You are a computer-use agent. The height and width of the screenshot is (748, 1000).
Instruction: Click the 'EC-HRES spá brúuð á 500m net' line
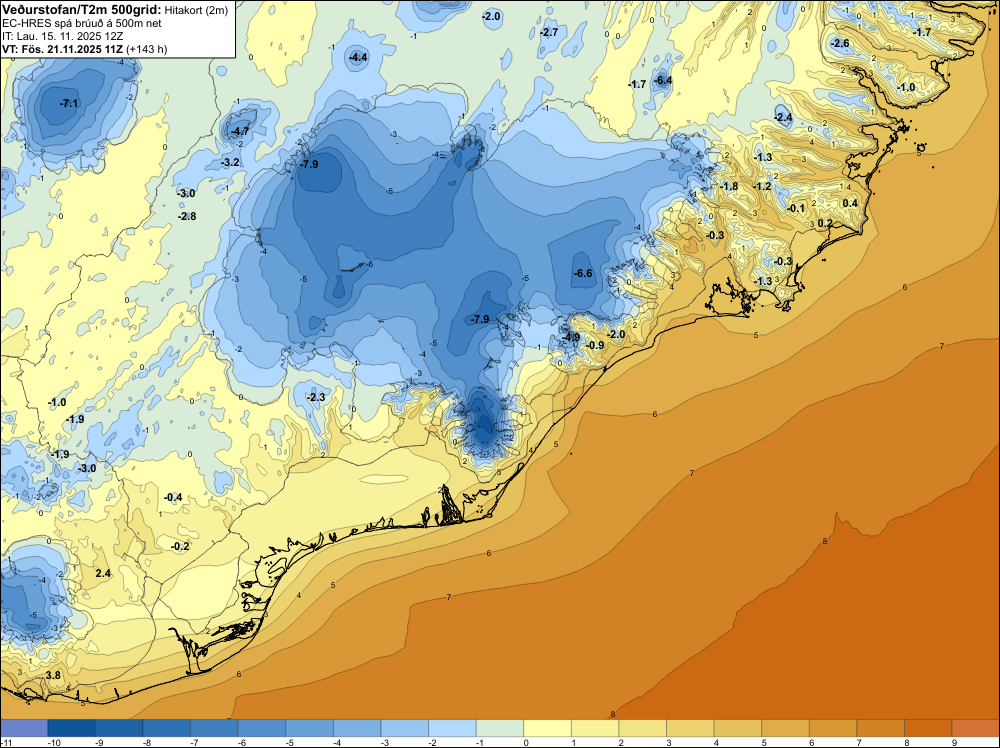point(82,23)
